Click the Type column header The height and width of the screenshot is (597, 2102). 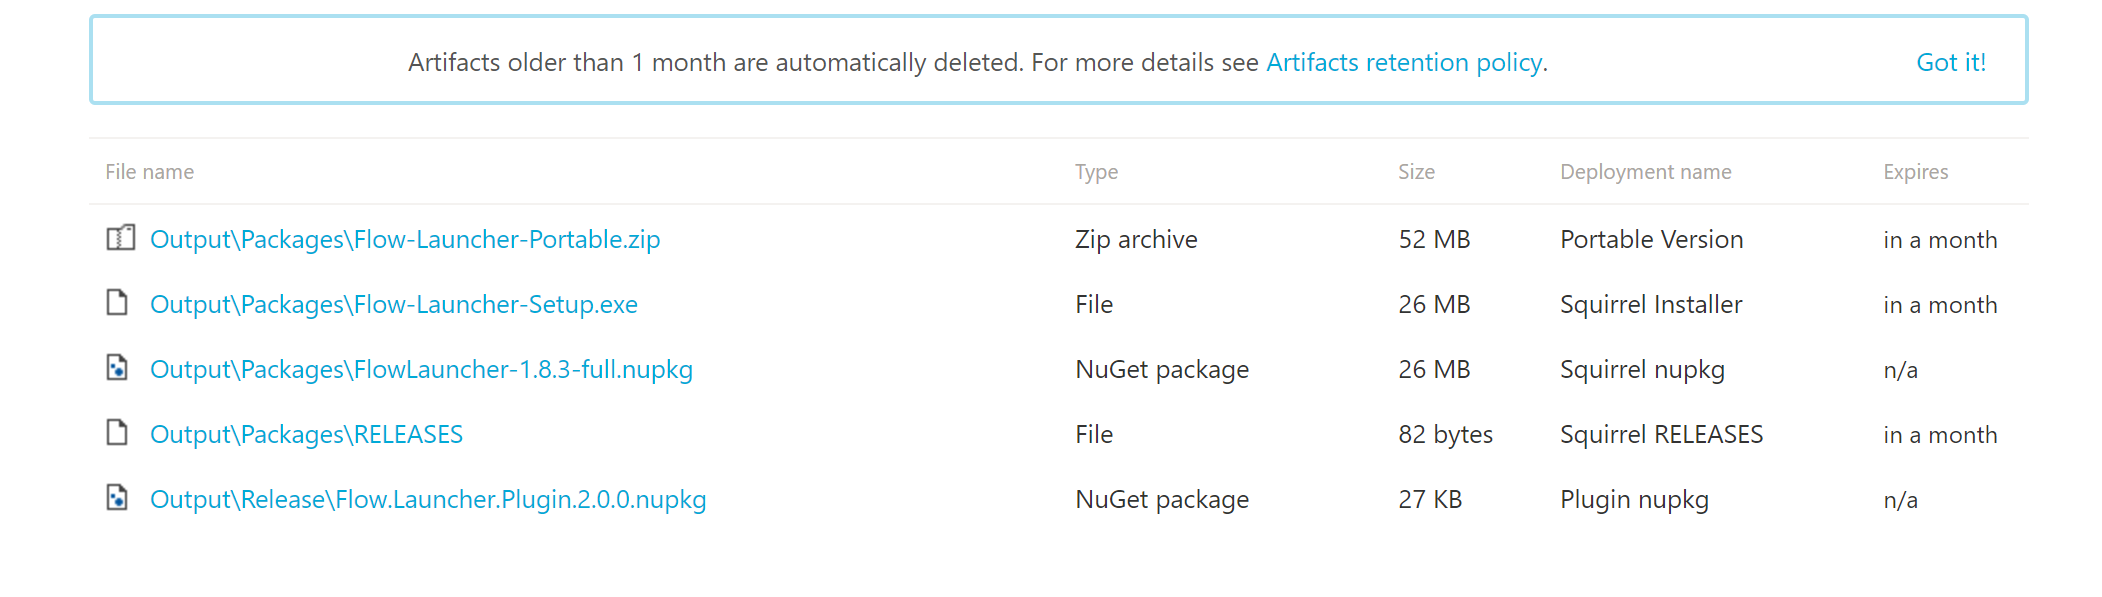pos(1096,172)
